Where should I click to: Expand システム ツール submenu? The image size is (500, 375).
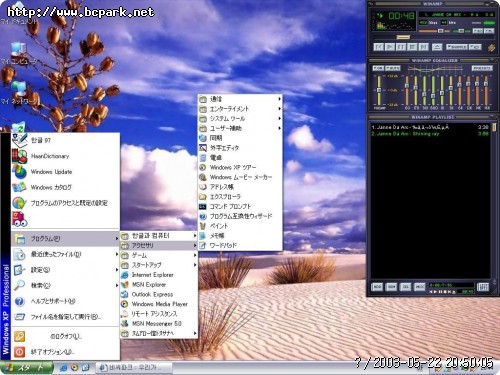240,118
